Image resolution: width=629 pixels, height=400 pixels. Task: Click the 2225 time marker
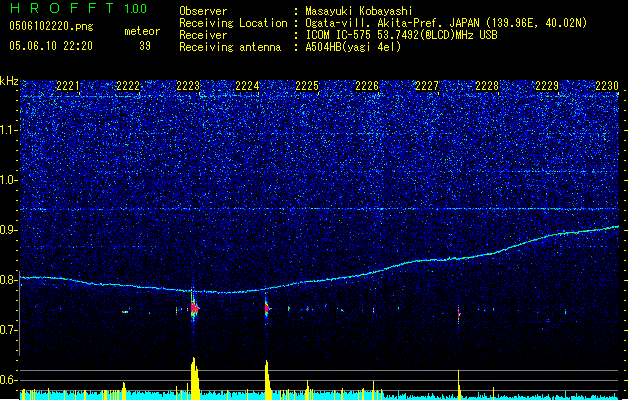point(307,86)
